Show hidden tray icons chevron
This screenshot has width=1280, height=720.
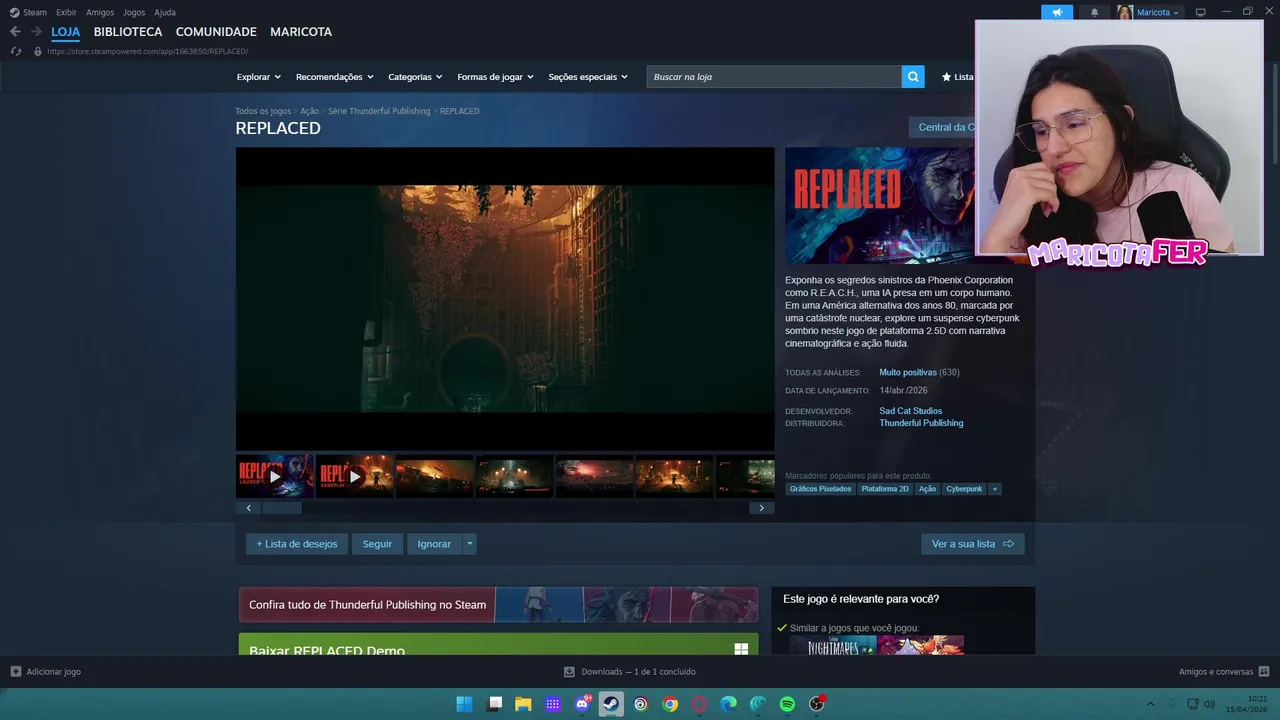pos(1150,704)
